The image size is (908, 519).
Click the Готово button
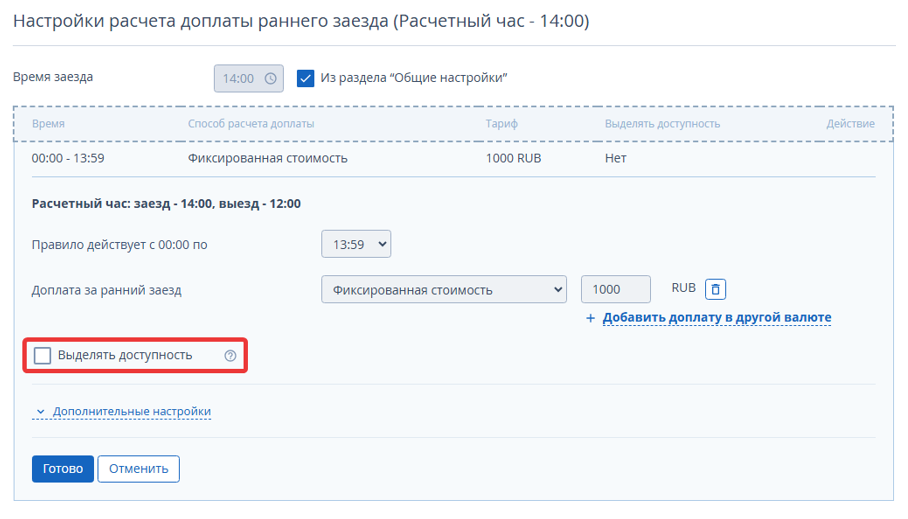click(63, 469)
